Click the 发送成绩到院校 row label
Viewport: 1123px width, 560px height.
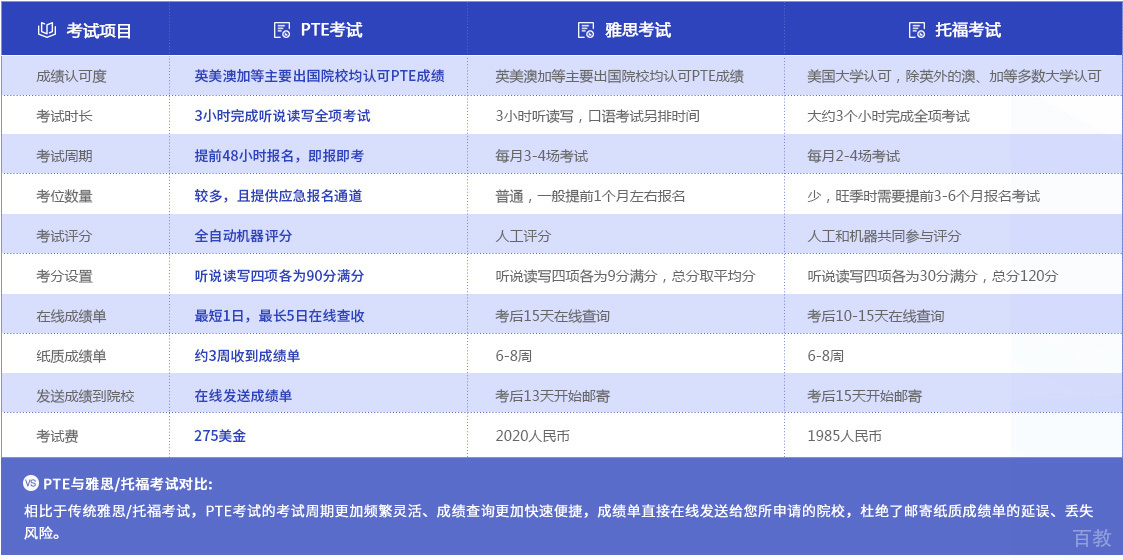(85, 395)
